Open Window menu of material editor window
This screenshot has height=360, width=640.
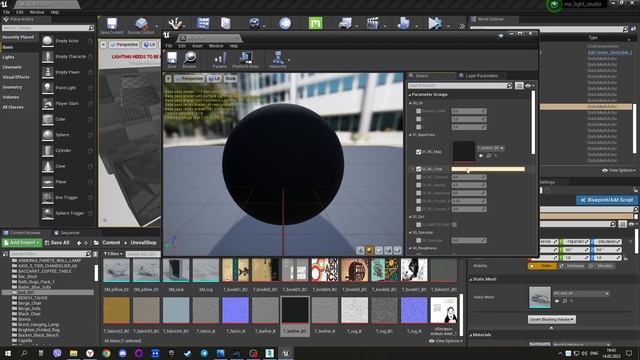[x=216, y=46]
